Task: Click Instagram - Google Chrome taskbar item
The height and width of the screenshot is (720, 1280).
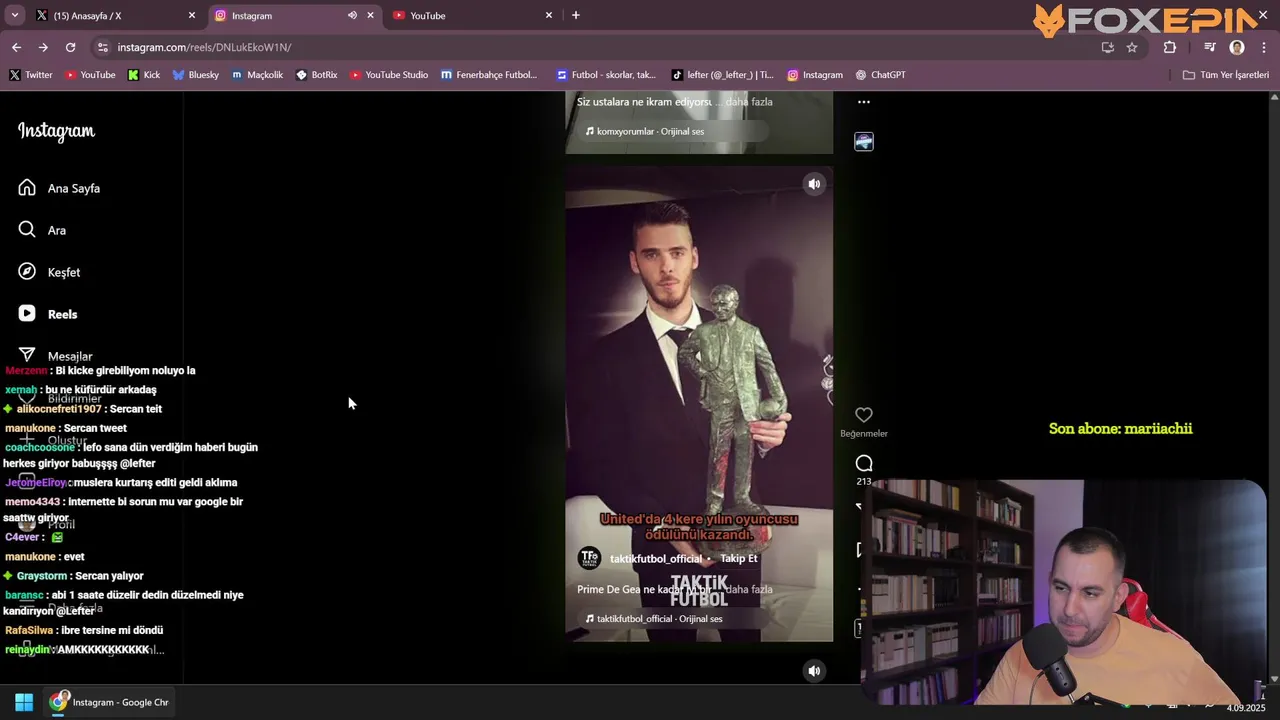Action: click(x=110, y=702)
